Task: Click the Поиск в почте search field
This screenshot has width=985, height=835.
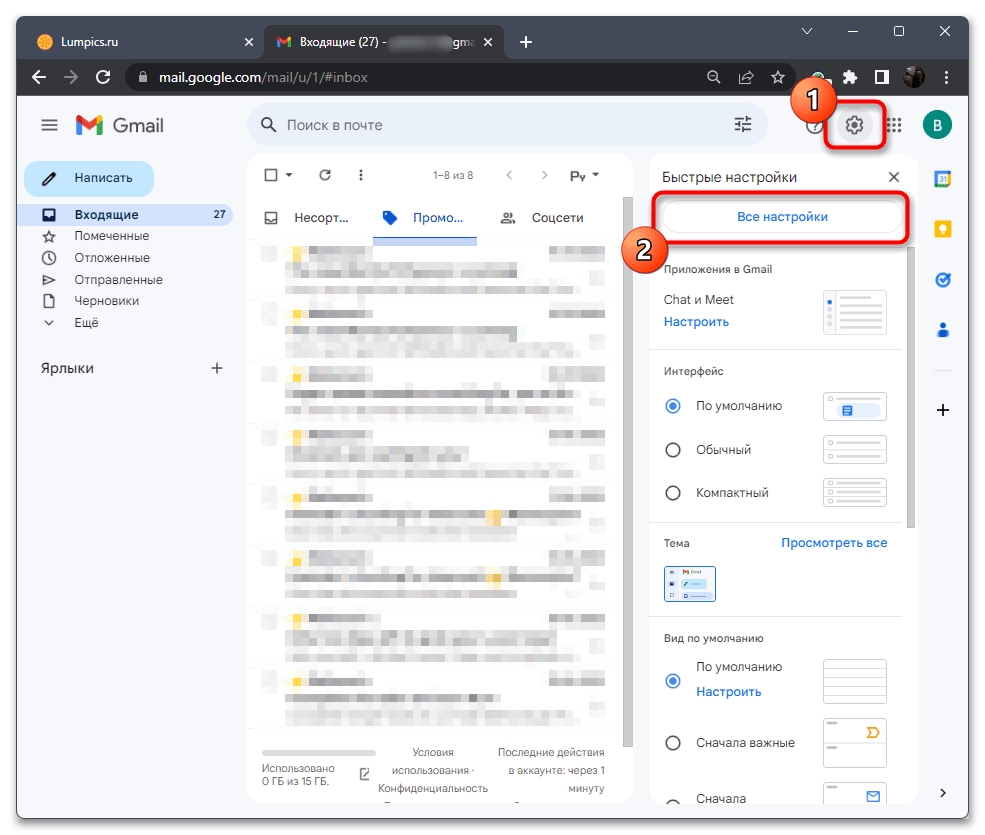Action: [x=500, y=125]
